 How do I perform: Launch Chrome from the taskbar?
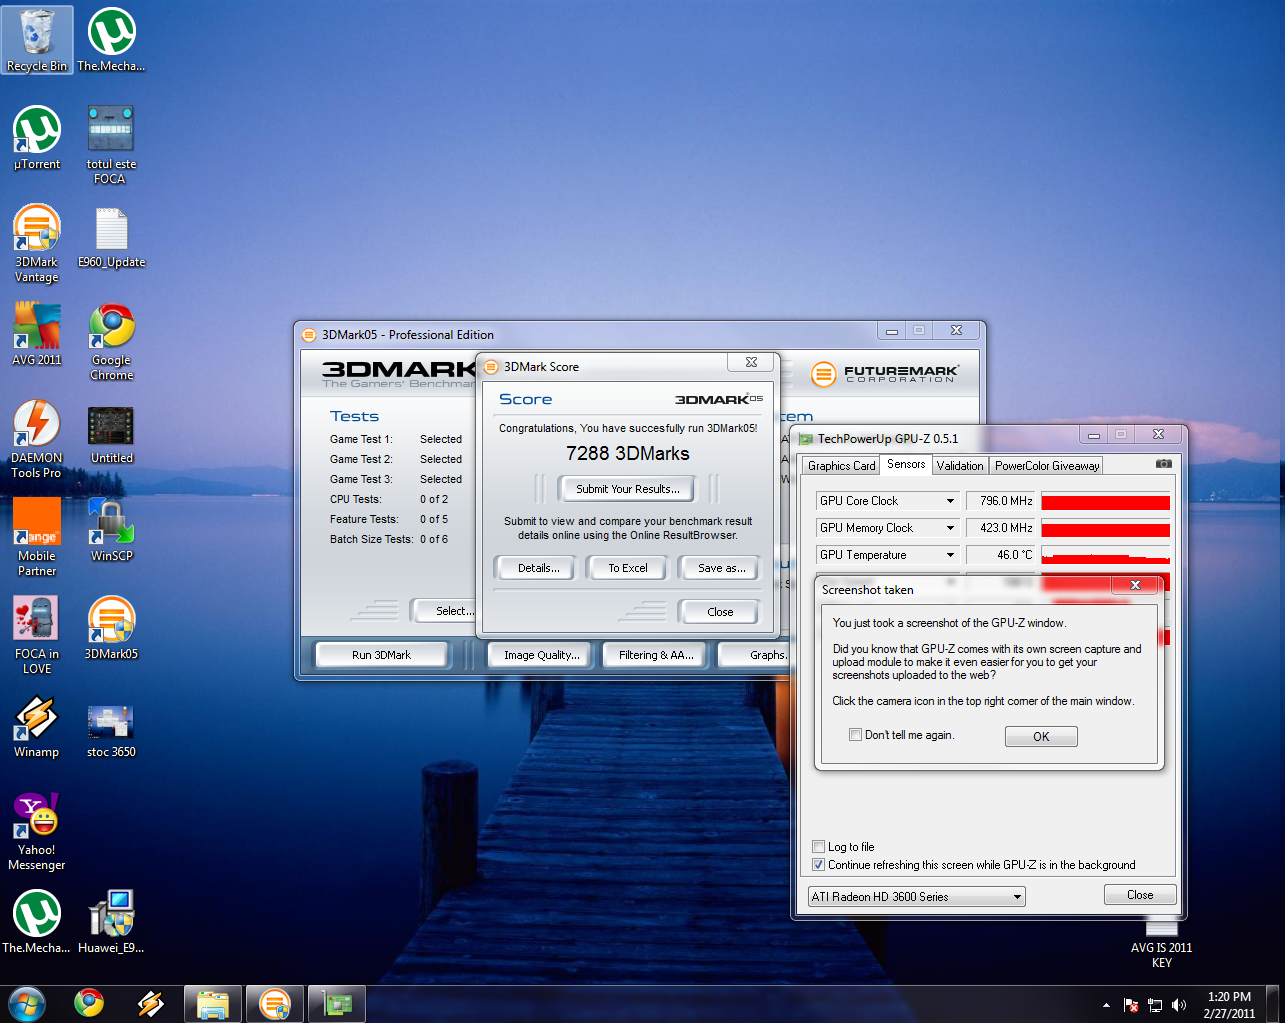tap(89, 1003)
